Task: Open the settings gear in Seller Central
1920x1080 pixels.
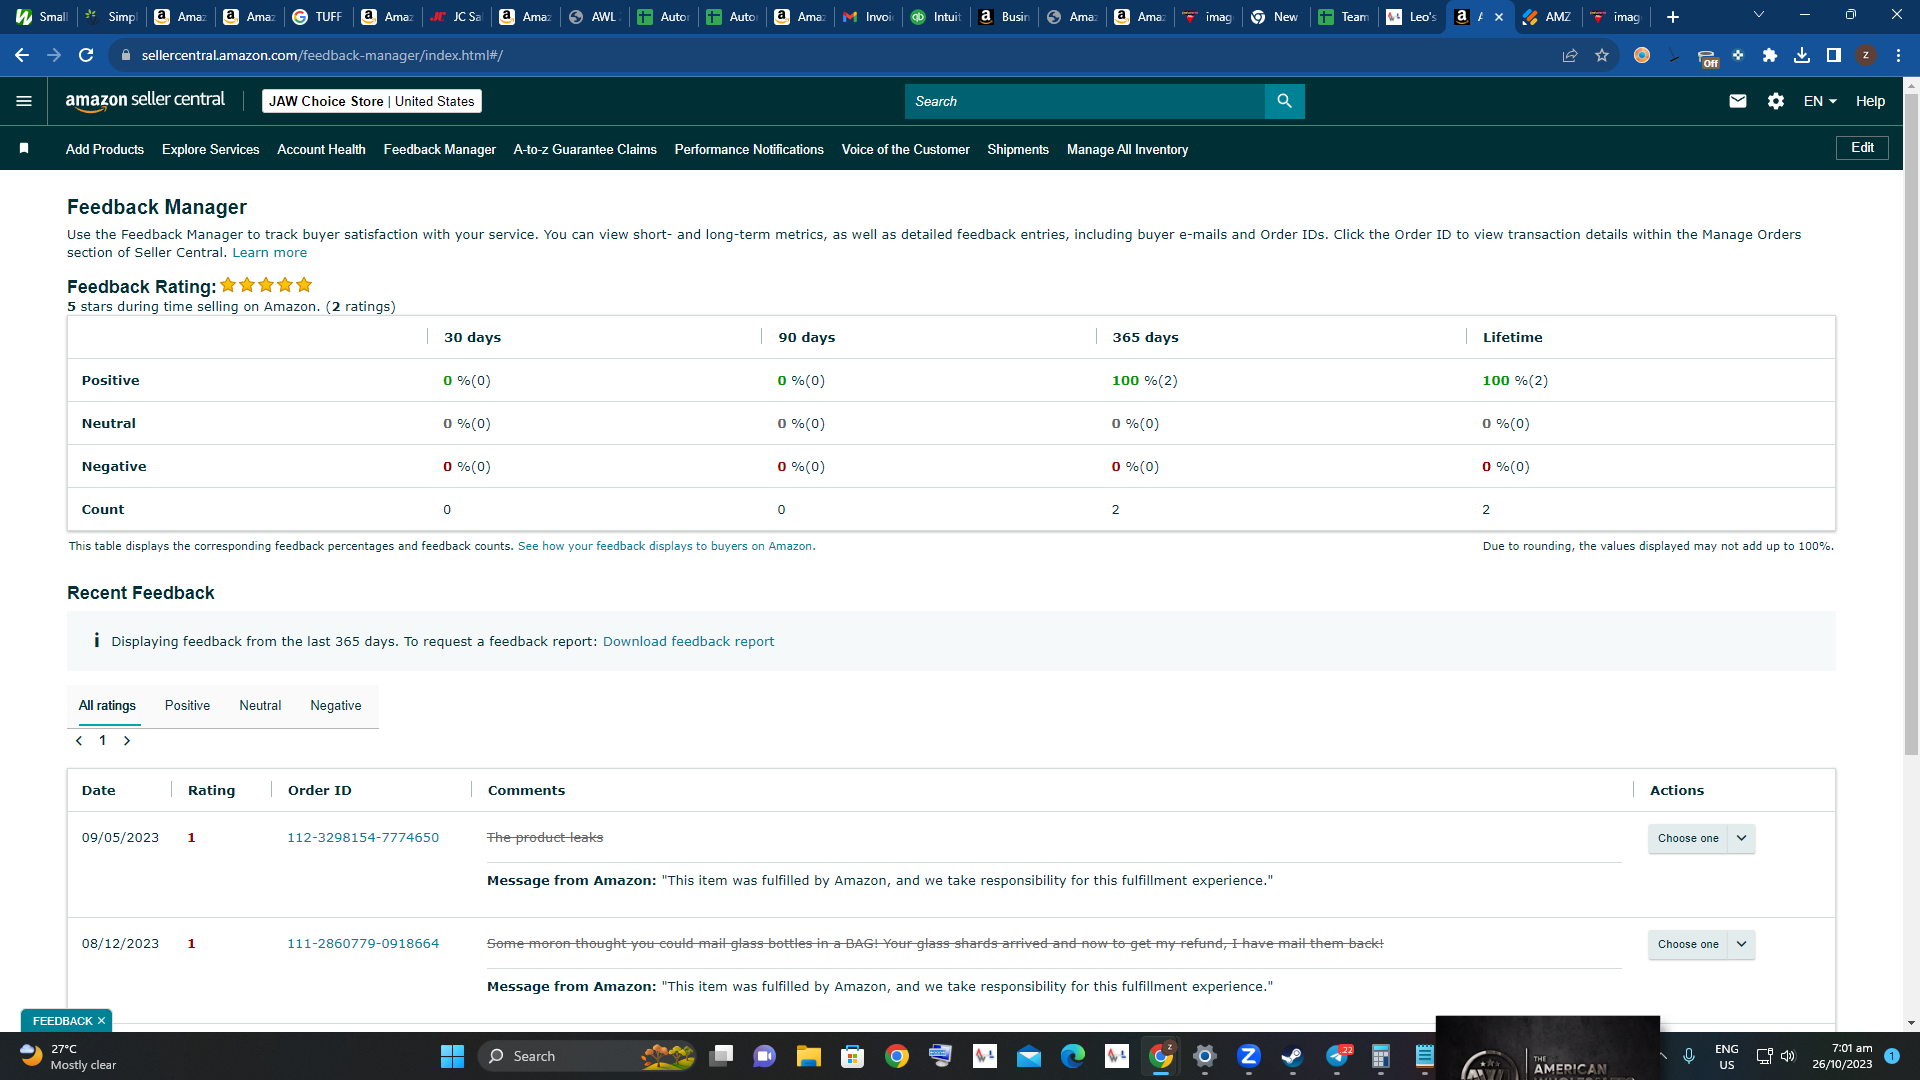Action: tap(1776, 101)
